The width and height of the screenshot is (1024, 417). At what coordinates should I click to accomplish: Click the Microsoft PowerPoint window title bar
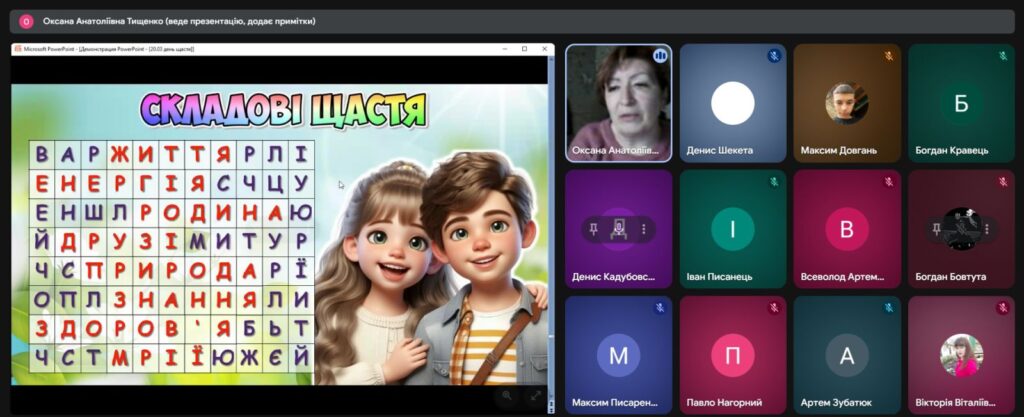pos(250,48)
